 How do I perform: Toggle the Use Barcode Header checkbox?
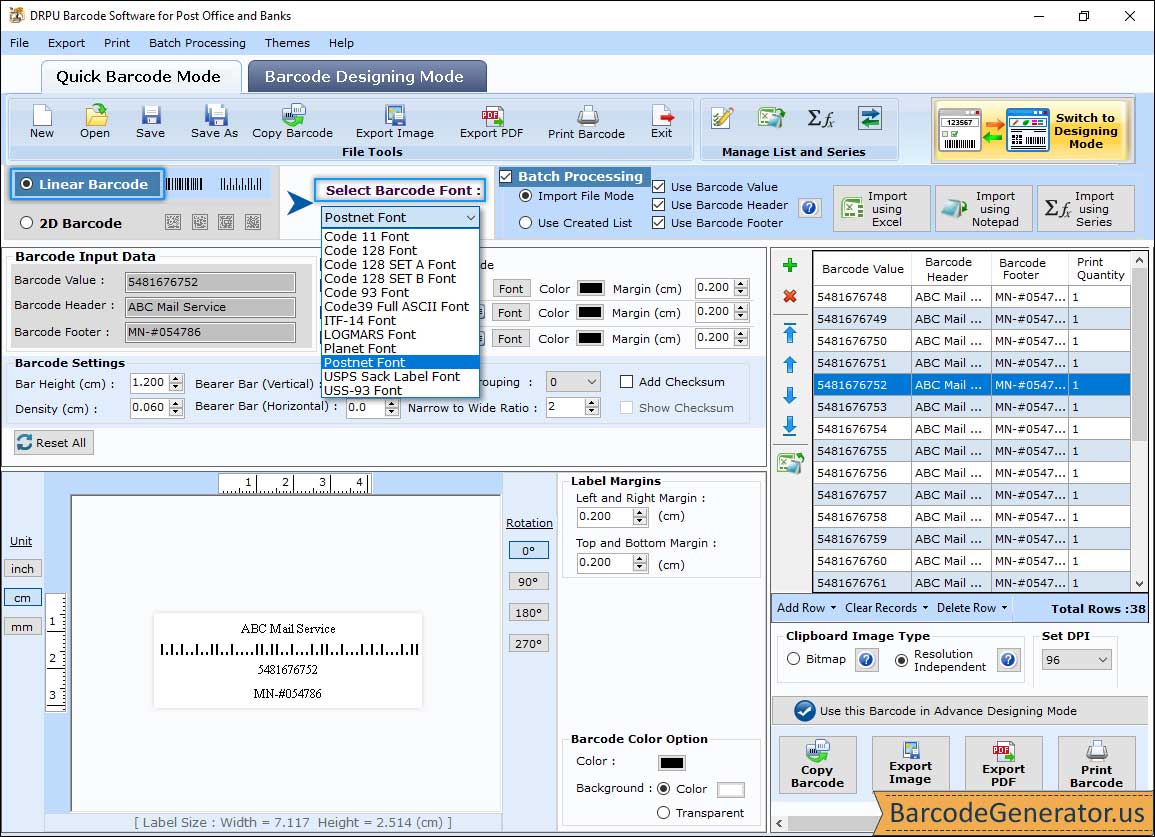click(659, 205)
